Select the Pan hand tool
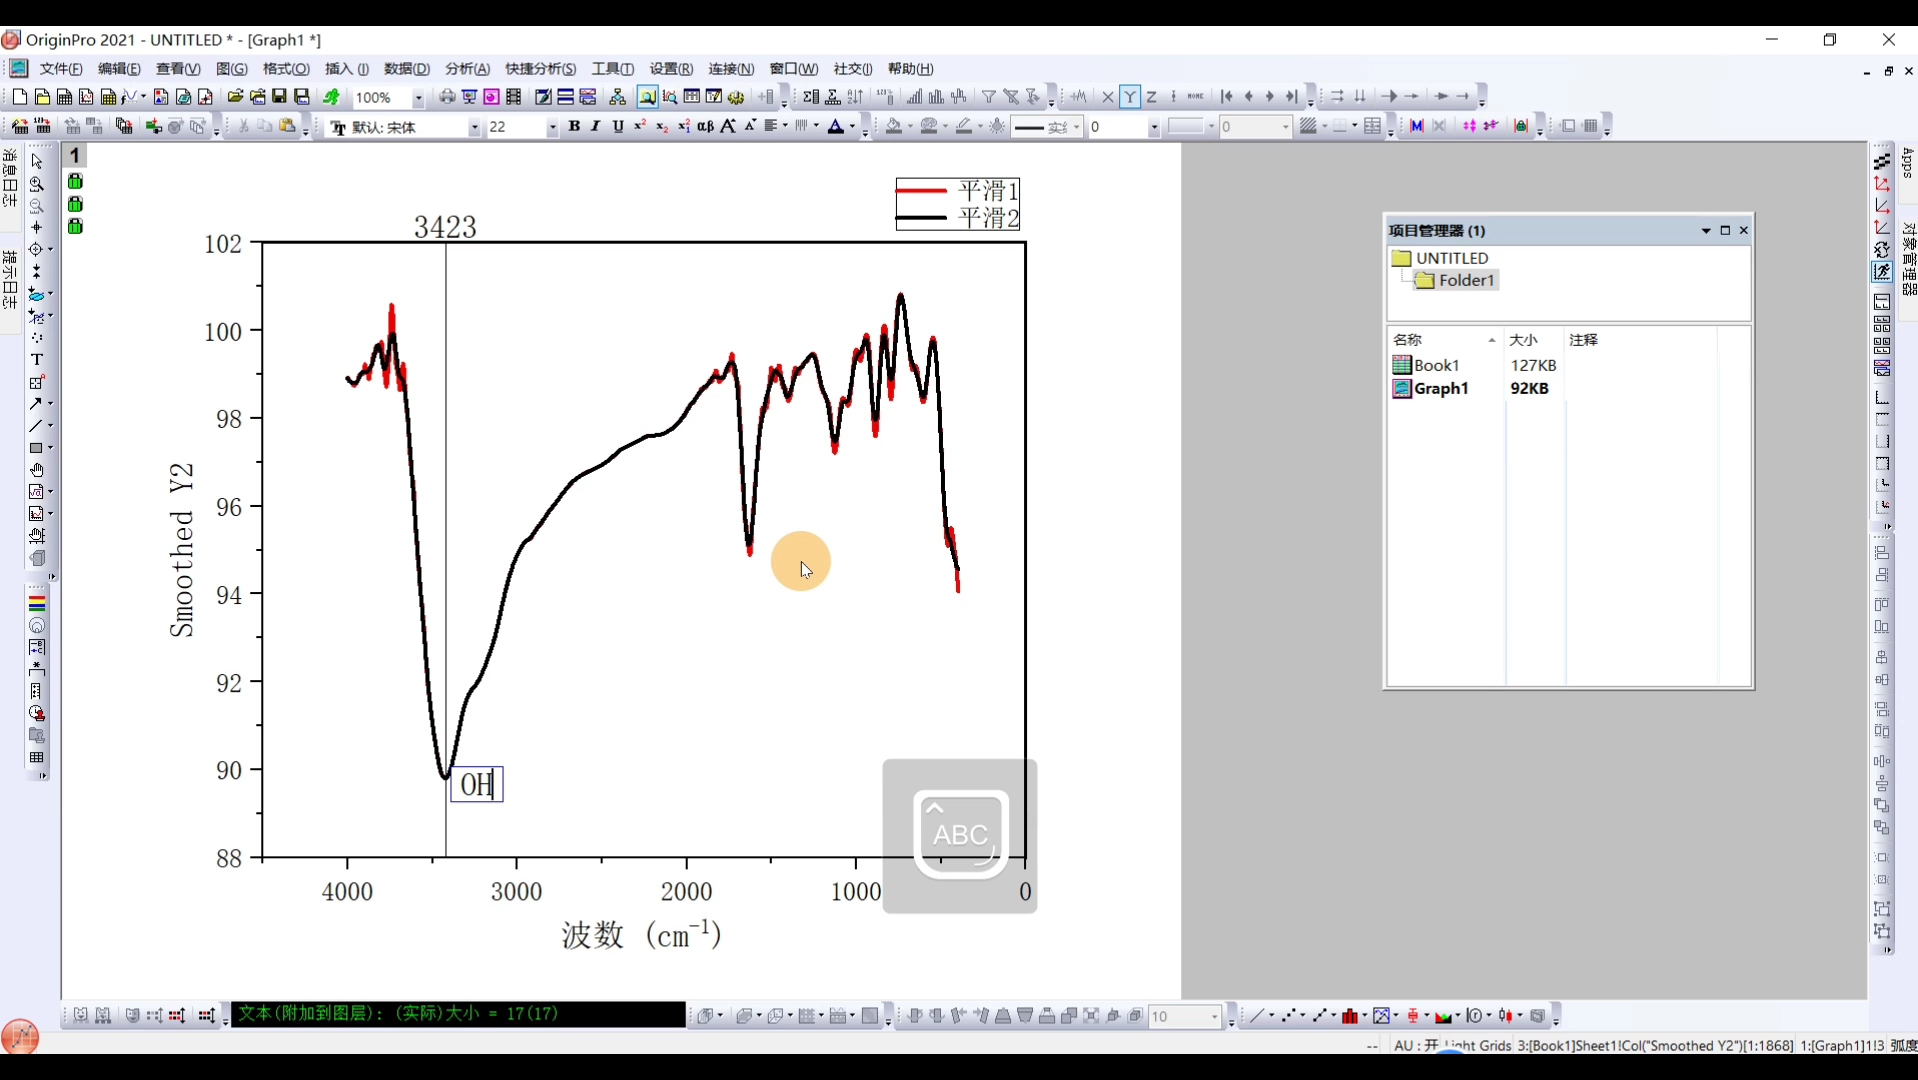 37,470
